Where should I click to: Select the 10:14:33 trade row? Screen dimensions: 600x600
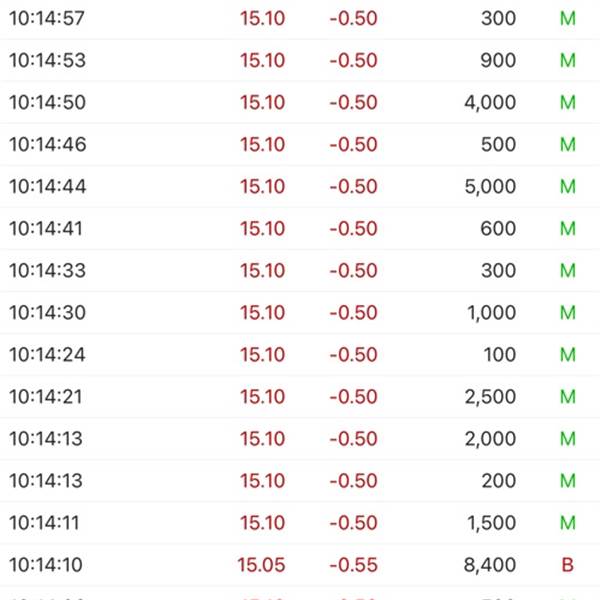(x=300, y=271)
